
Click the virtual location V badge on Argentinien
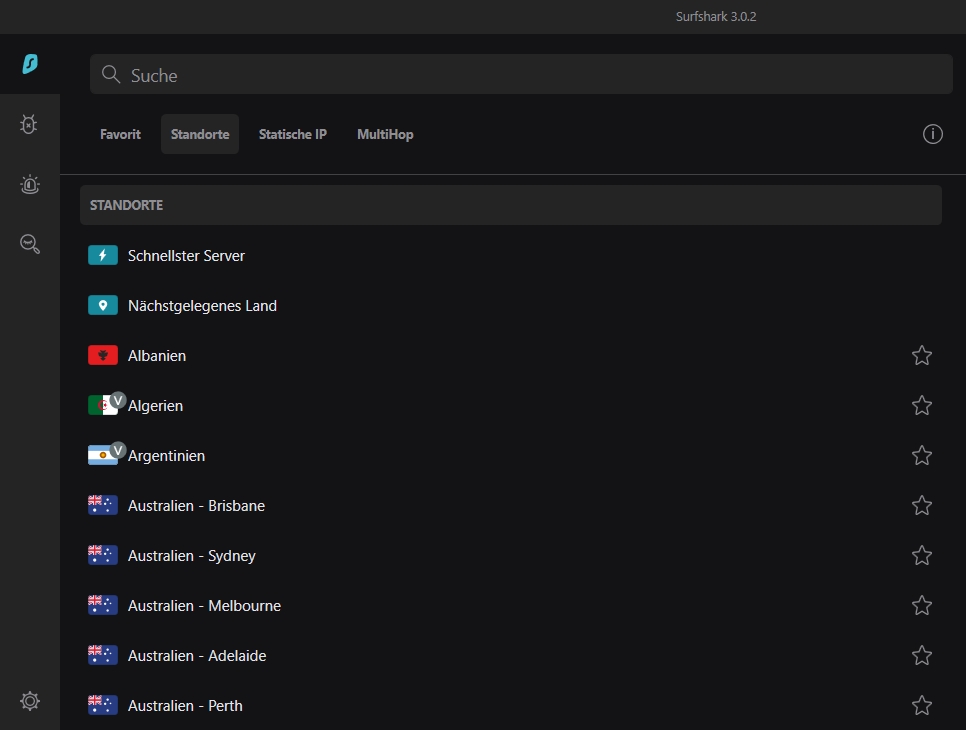coord(118,450)
